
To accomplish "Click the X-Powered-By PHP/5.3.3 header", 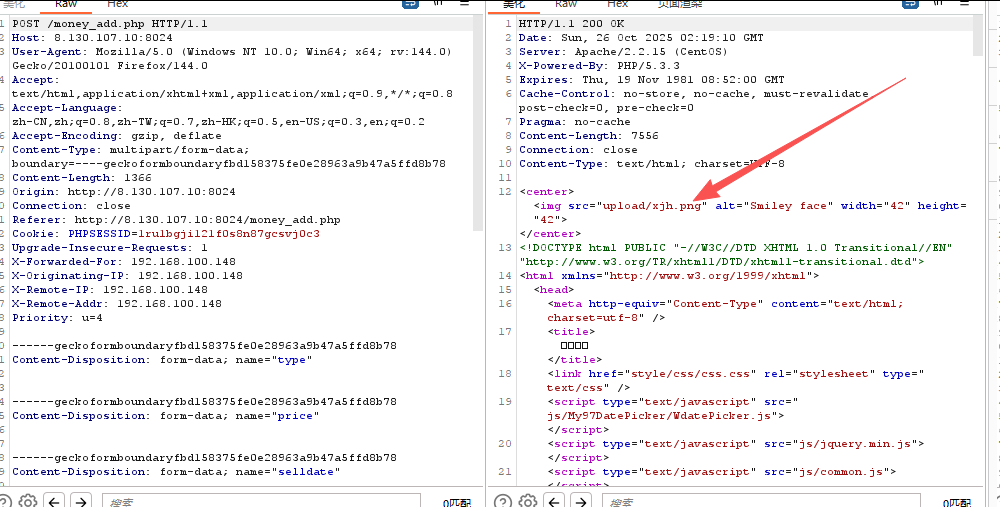I will [599, 66].
